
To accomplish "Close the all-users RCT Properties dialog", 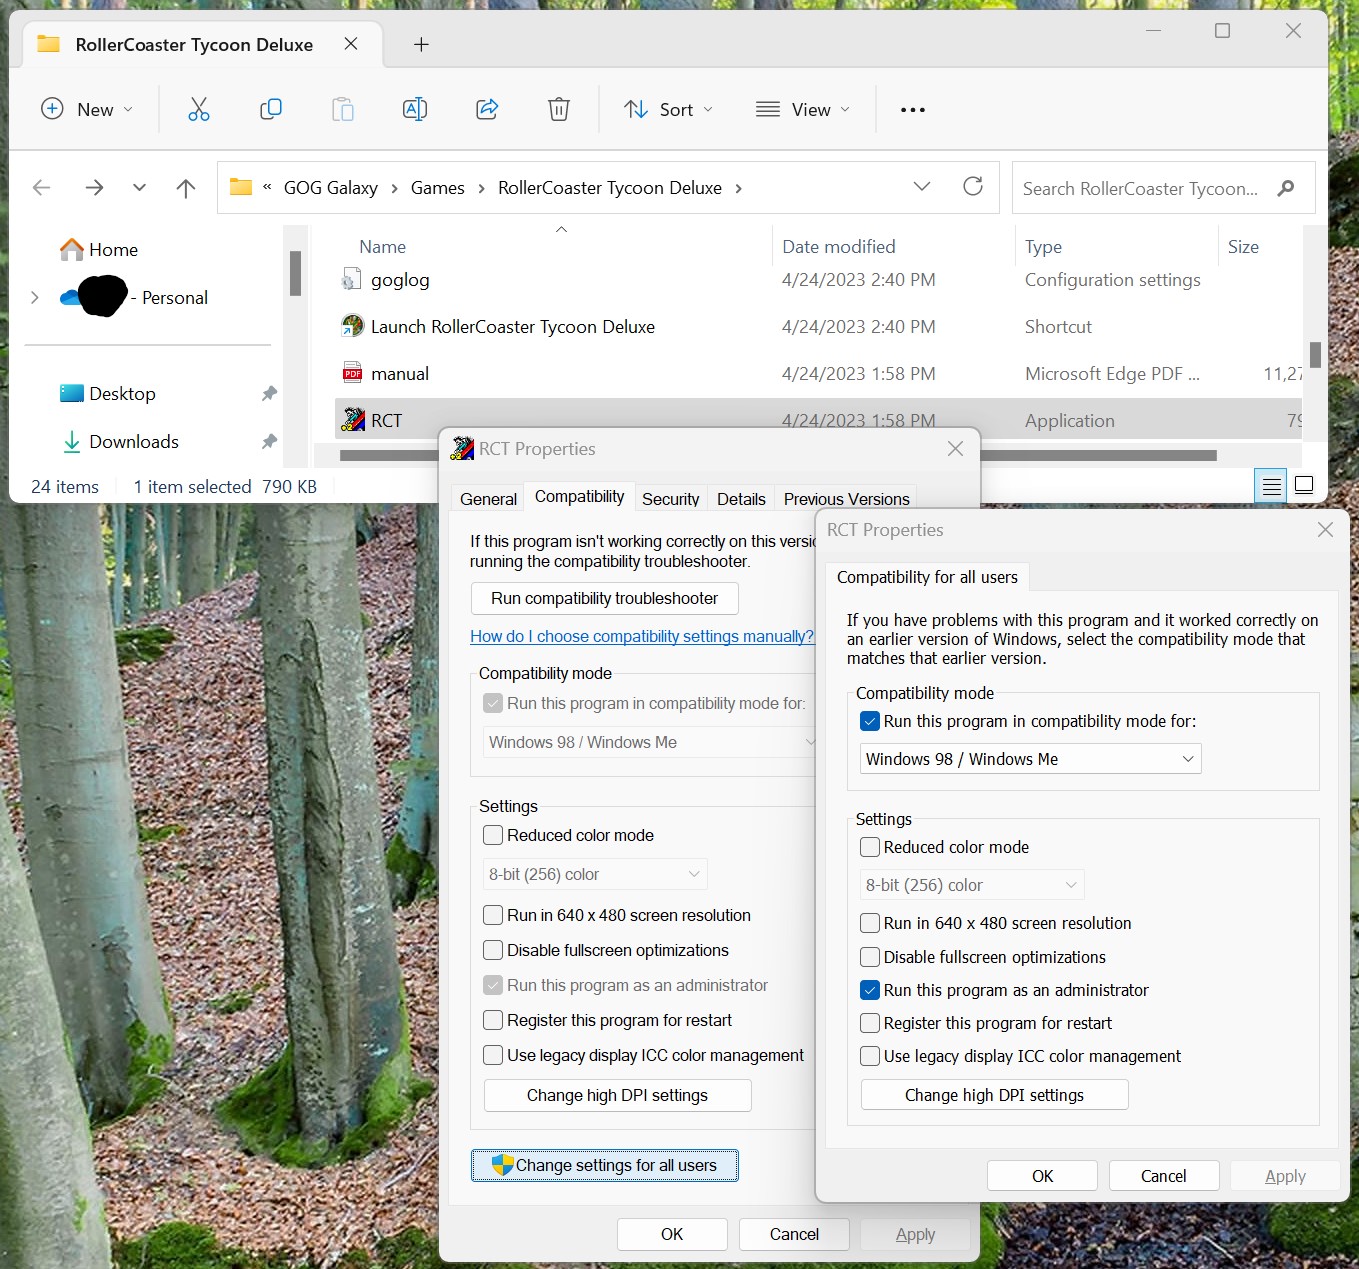I will pos(1325,530).
